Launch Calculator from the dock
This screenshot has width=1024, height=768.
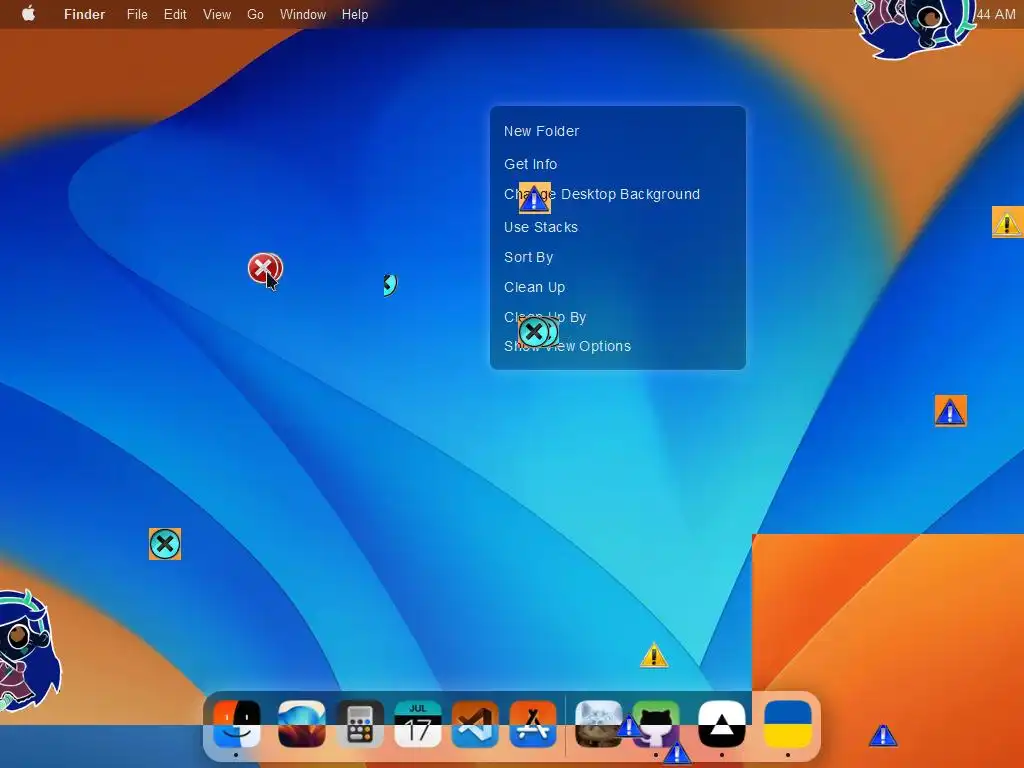point(360,724)
